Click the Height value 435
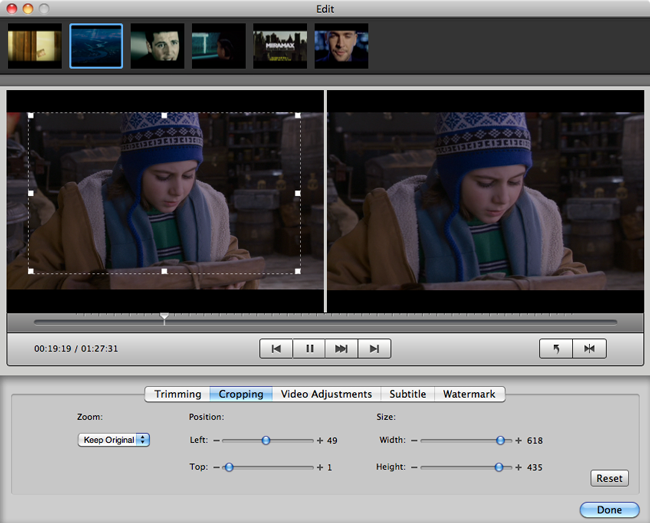650x523 pixels. click(535, 467)
